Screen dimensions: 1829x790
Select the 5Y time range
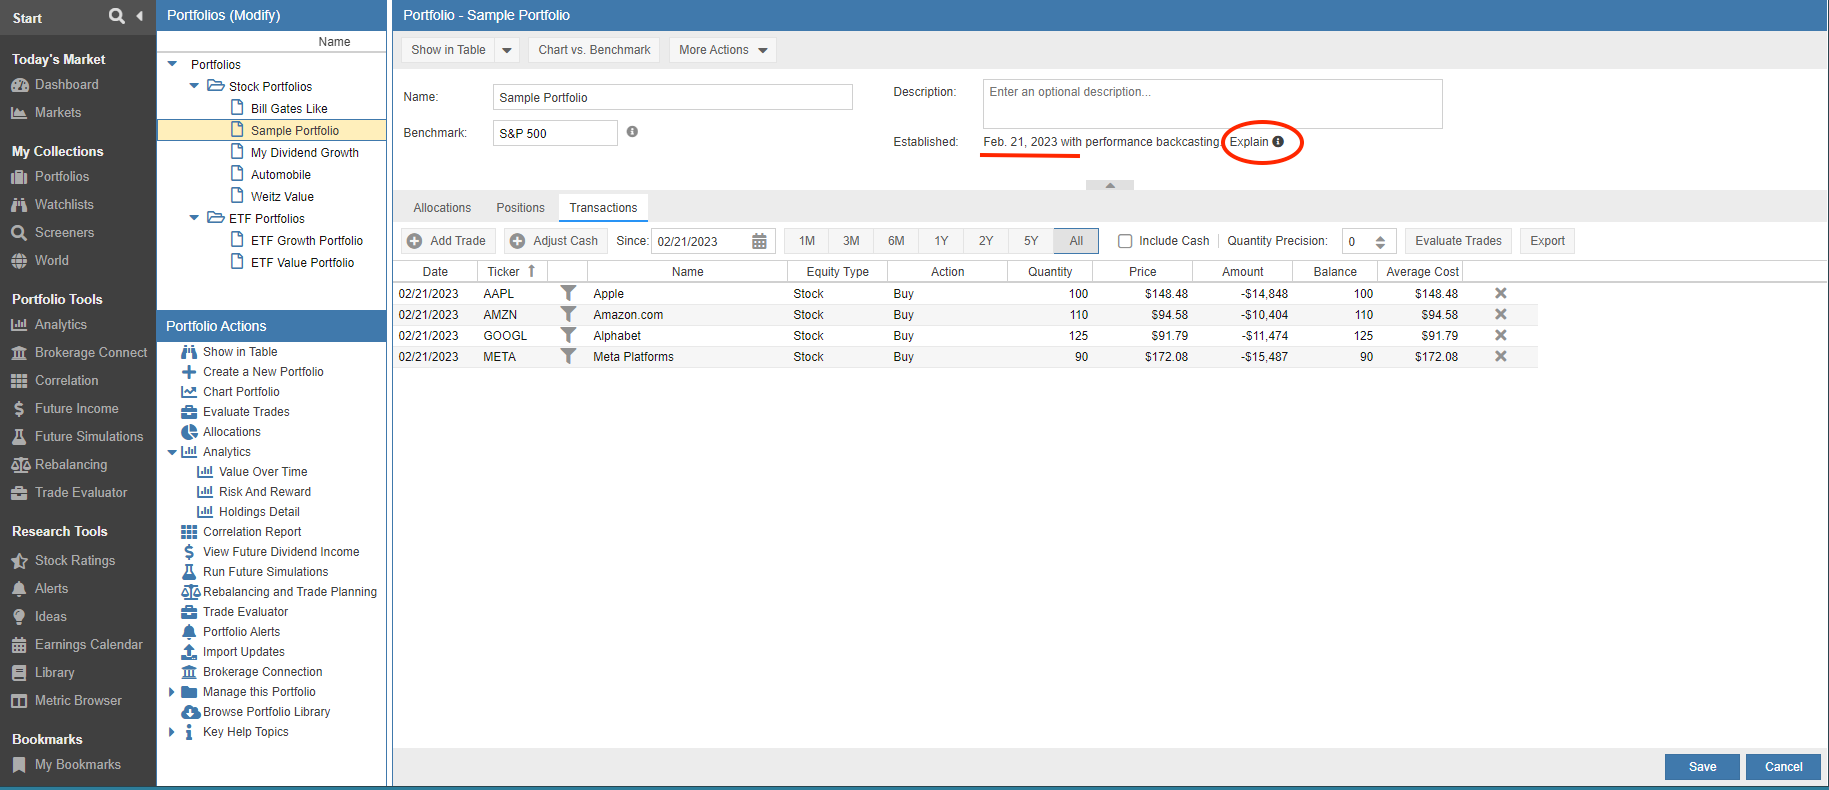coord(1031,241)
